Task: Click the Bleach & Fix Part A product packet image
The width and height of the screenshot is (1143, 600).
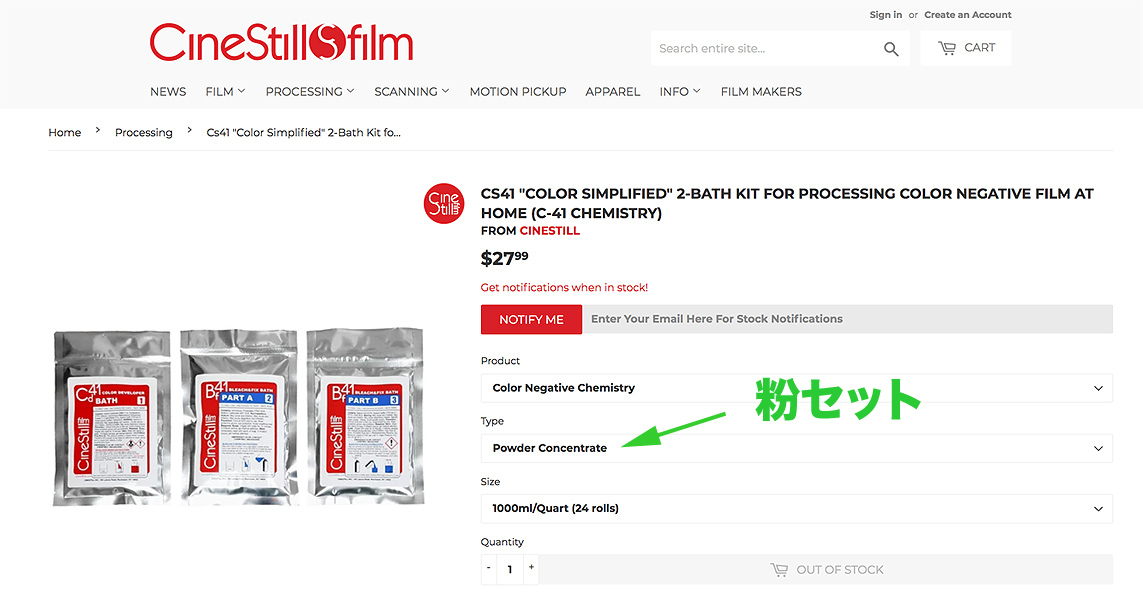Action: click(238, 416)
